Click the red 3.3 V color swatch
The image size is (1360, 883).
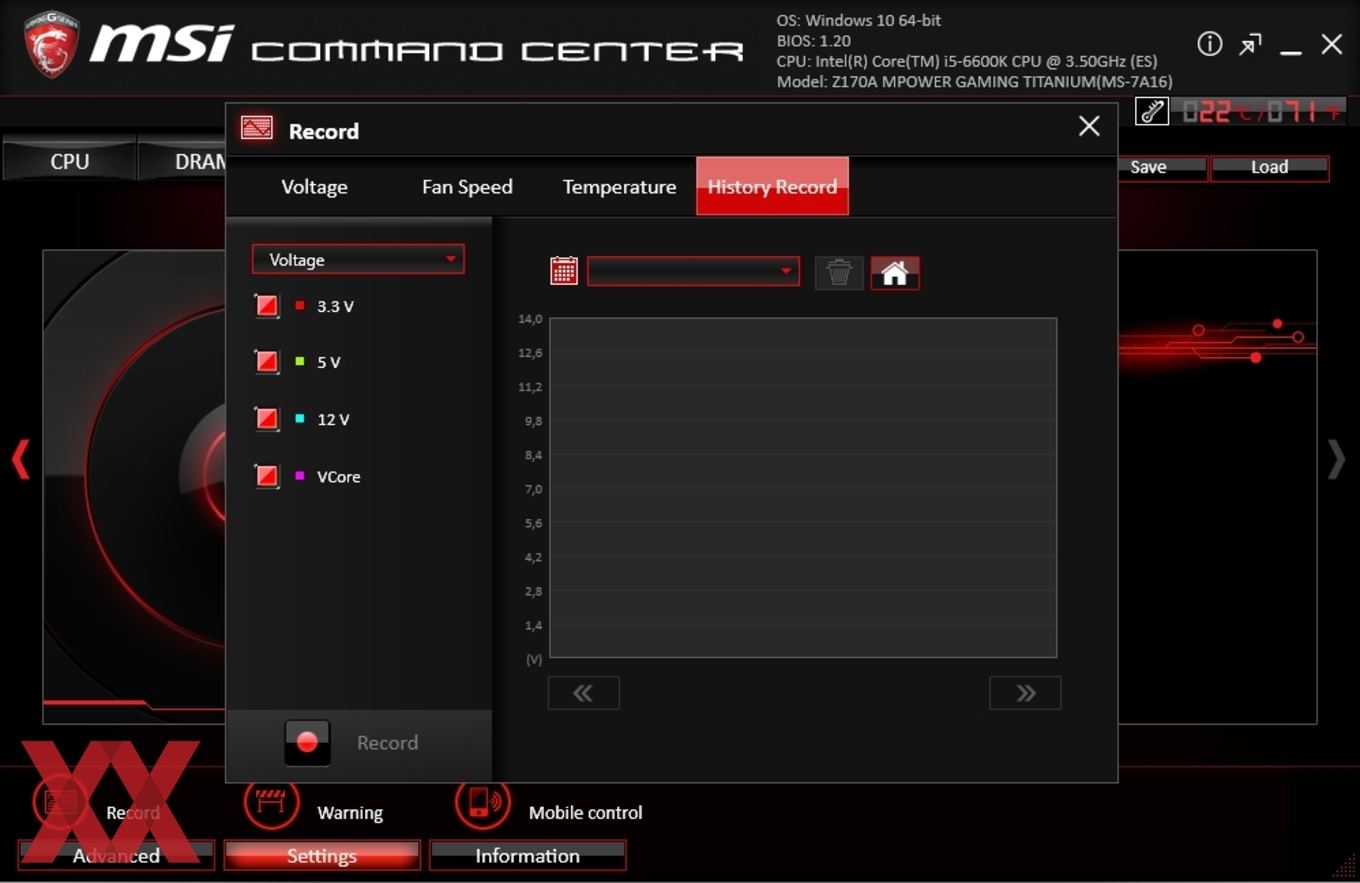click(299, 305)
